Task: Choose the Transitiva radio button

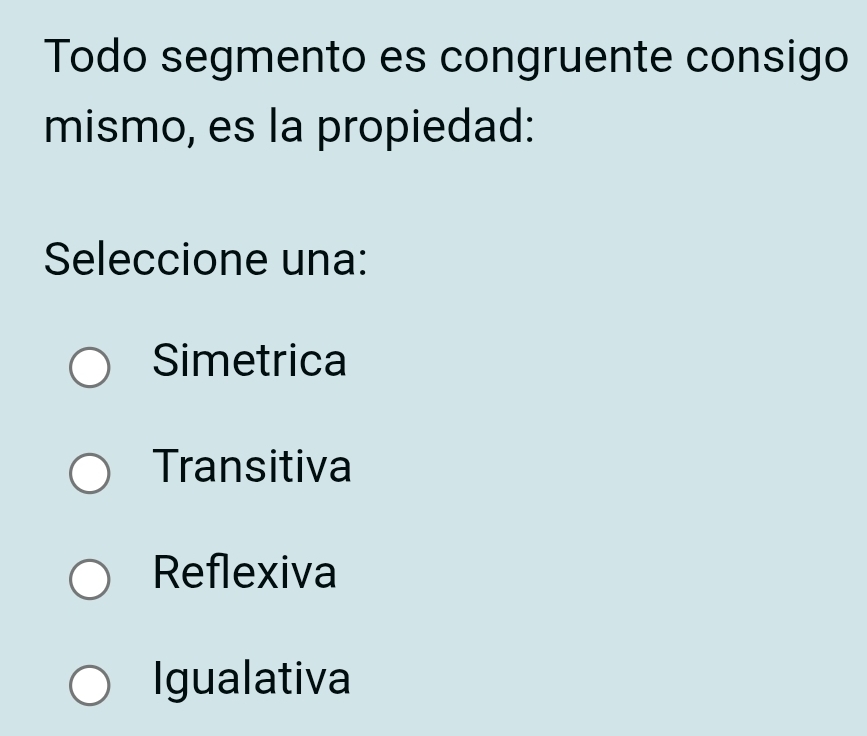Action: (x=90, y=474)
